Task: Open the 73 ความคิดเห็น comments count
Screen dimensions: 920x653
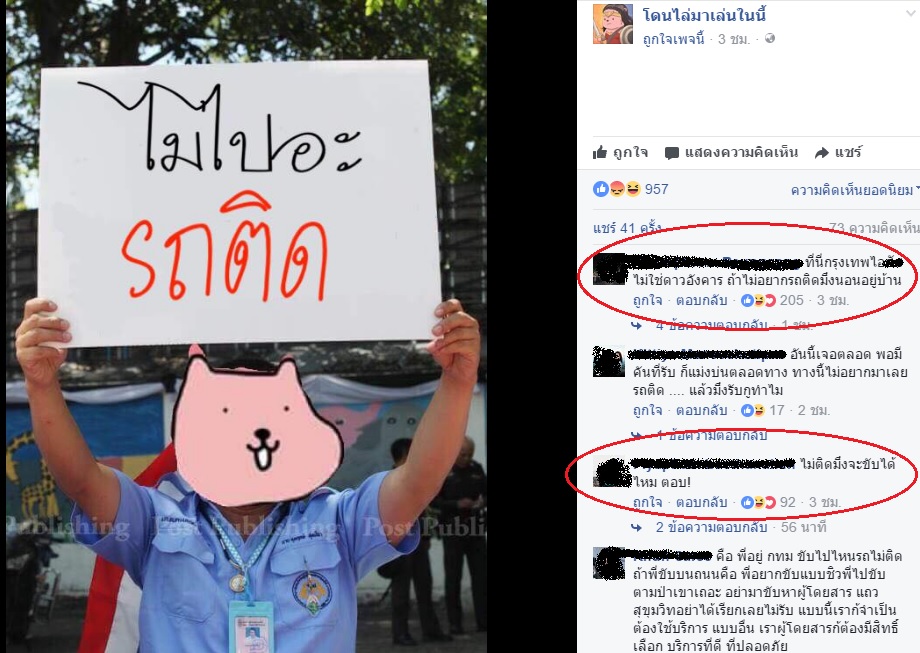Action: pyautogui.click(x=874, y=228)
